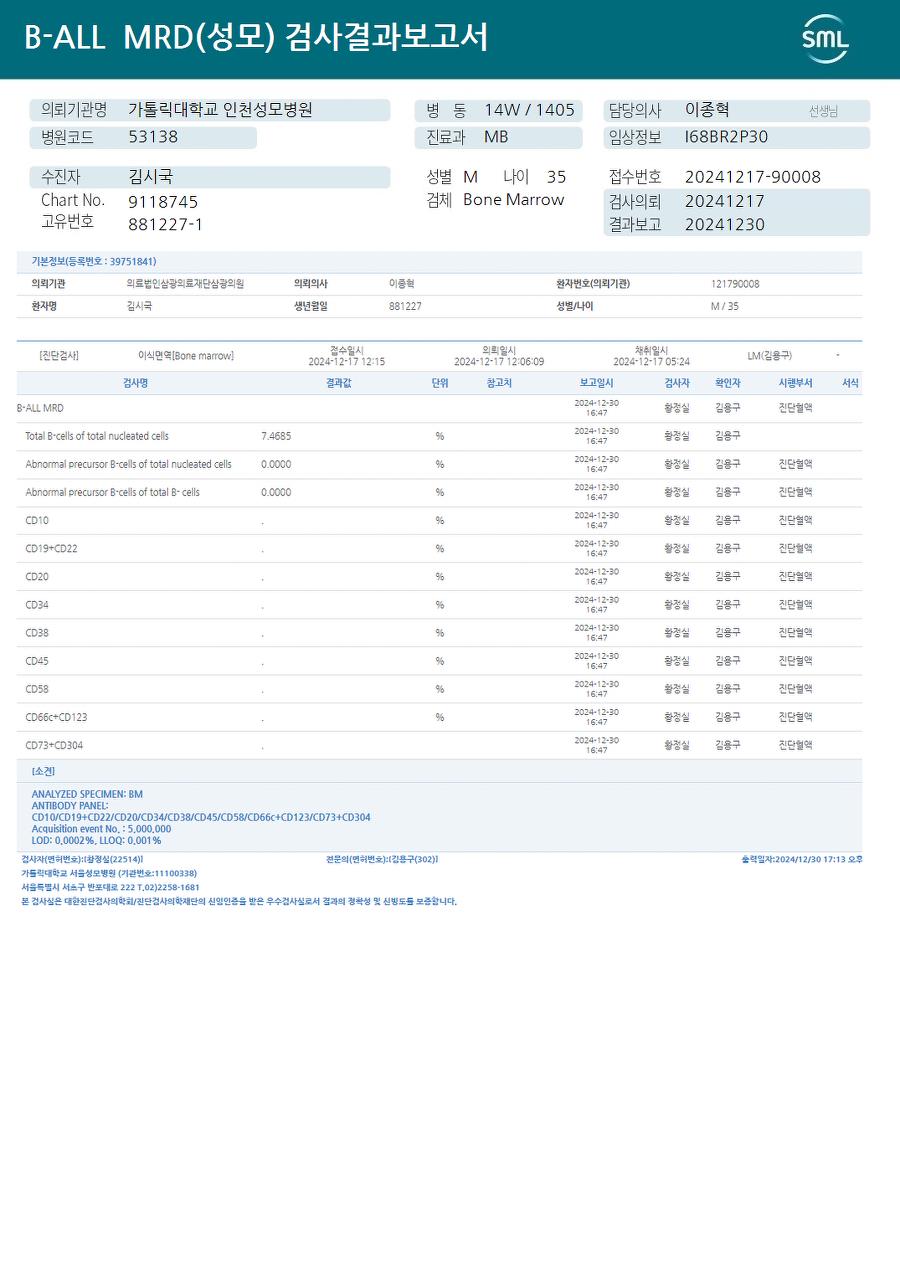Screen dimensions: 900x1271
Task: Click the 담당의사 field 이종혁
Action: pyautogui.click(x=707, y=110)
